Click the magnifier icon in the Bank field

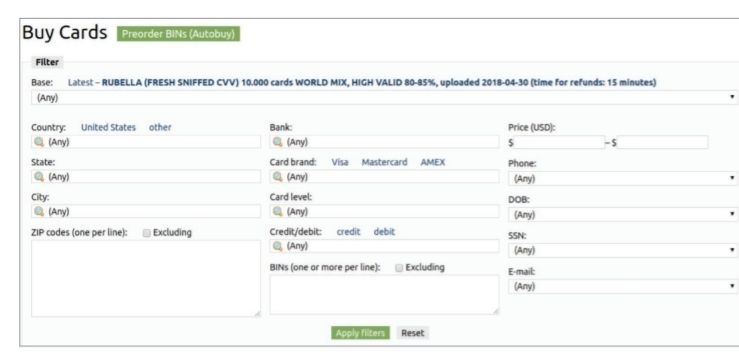[278, 141]
